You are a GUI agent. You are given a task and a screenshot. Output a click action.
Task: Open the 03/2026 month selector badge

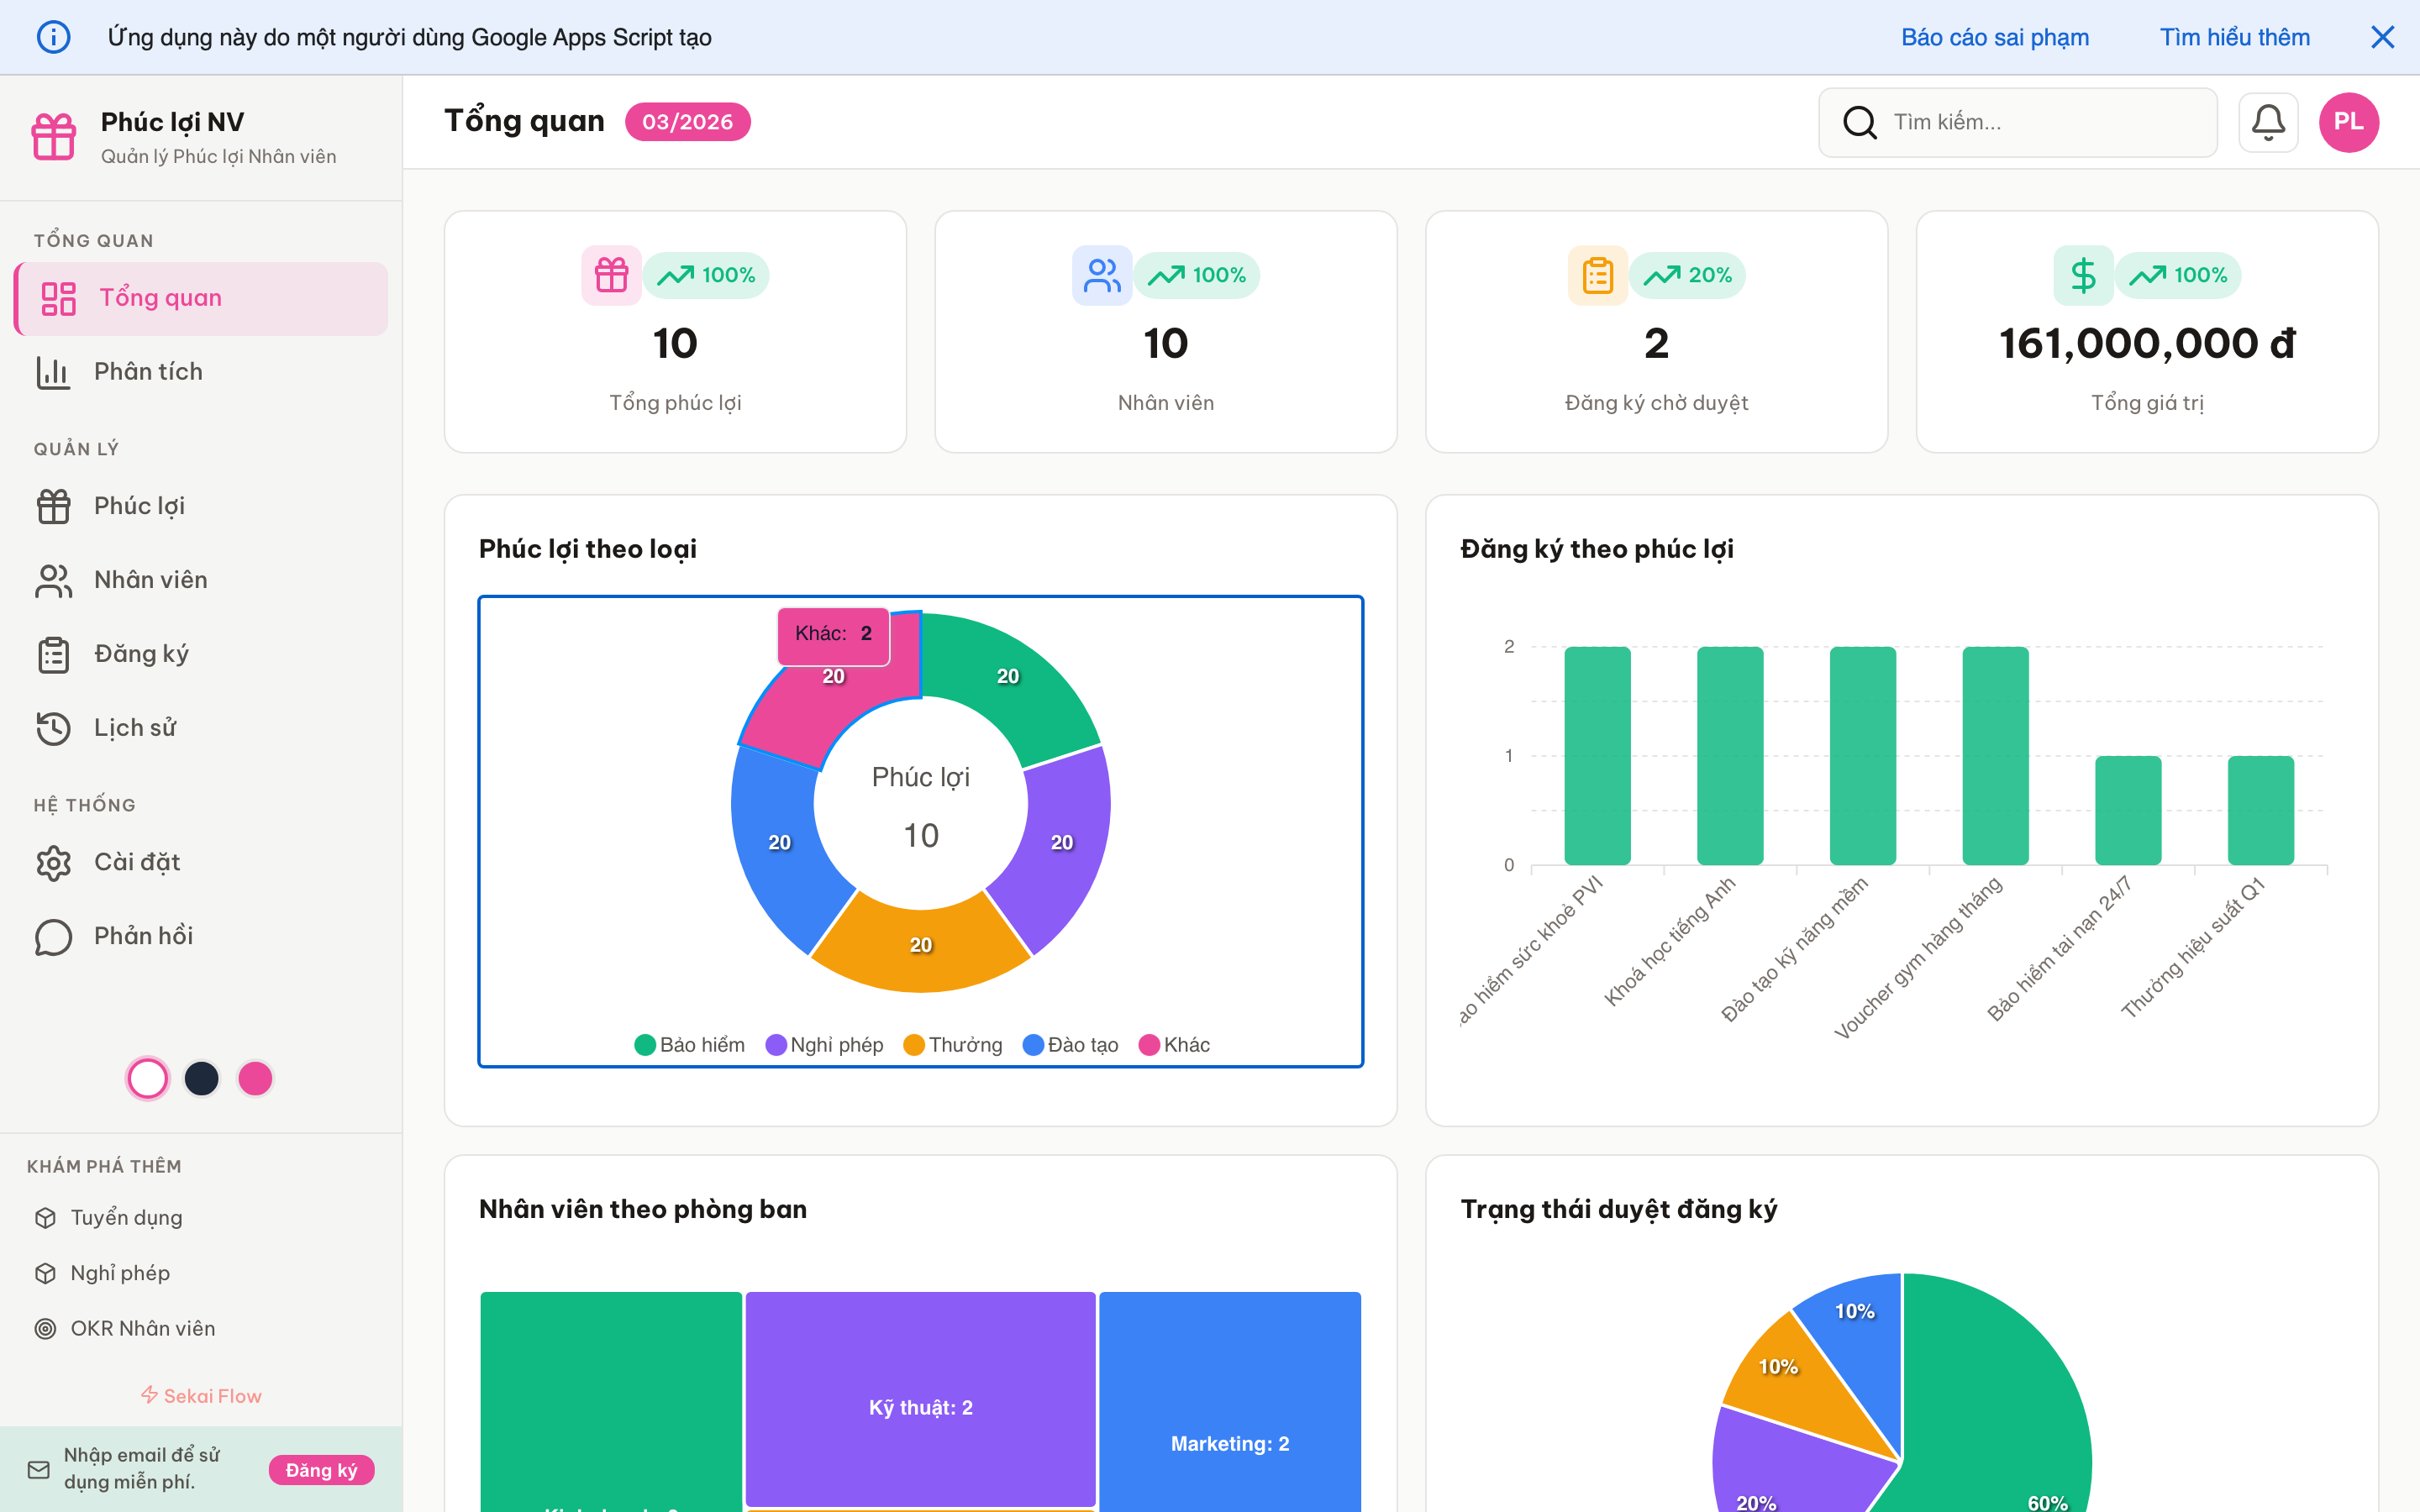[x=688, y=121]
